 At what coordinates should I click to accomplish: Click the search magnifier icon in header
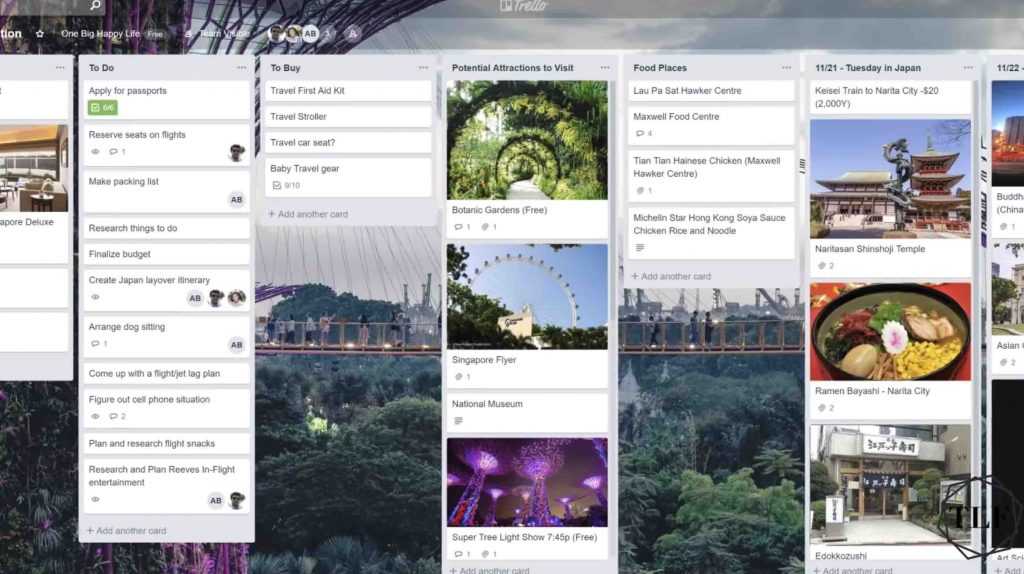(x=95, y=6)
